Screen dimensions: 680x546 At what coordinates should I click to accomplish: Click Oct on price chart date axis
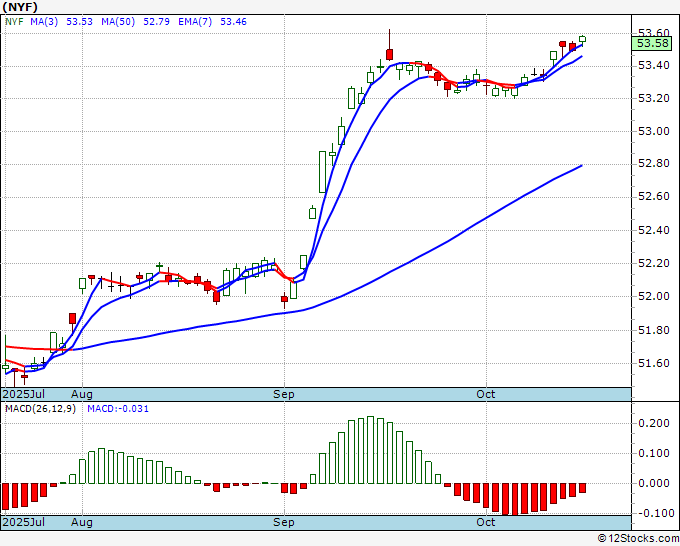[485, 394]
